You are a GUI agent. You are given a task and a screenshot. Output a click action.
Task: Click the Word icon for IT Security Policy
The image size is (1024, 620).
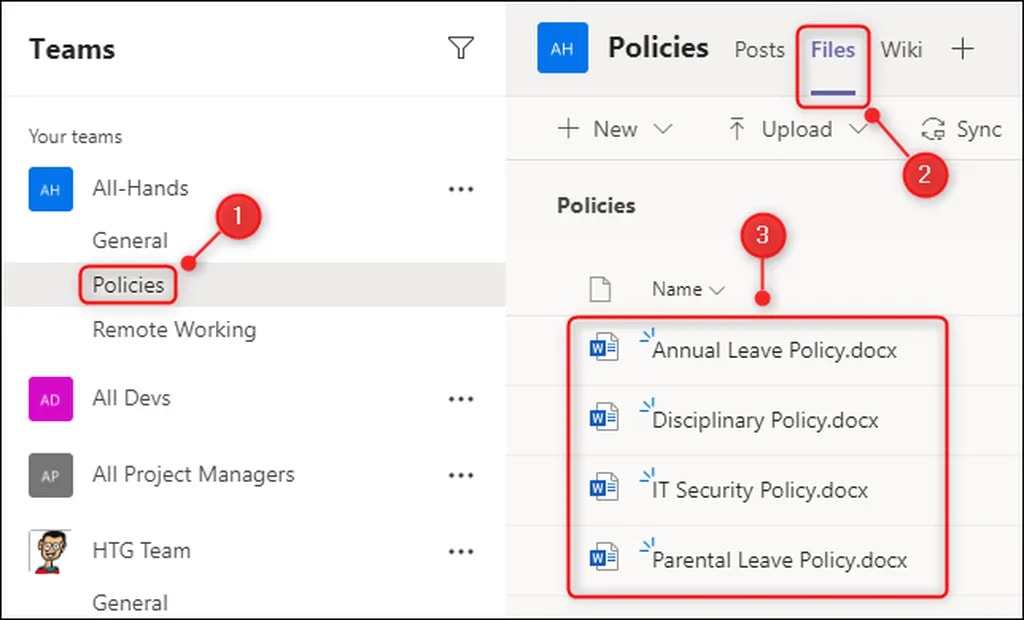604,489
